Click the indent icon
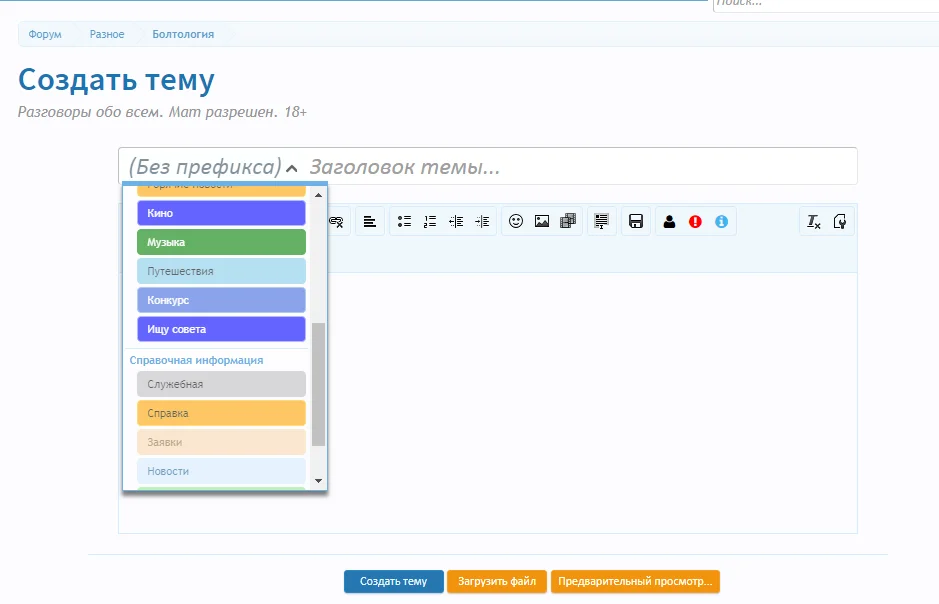This screenshot has height=604, width=939. tap(482, 221)
